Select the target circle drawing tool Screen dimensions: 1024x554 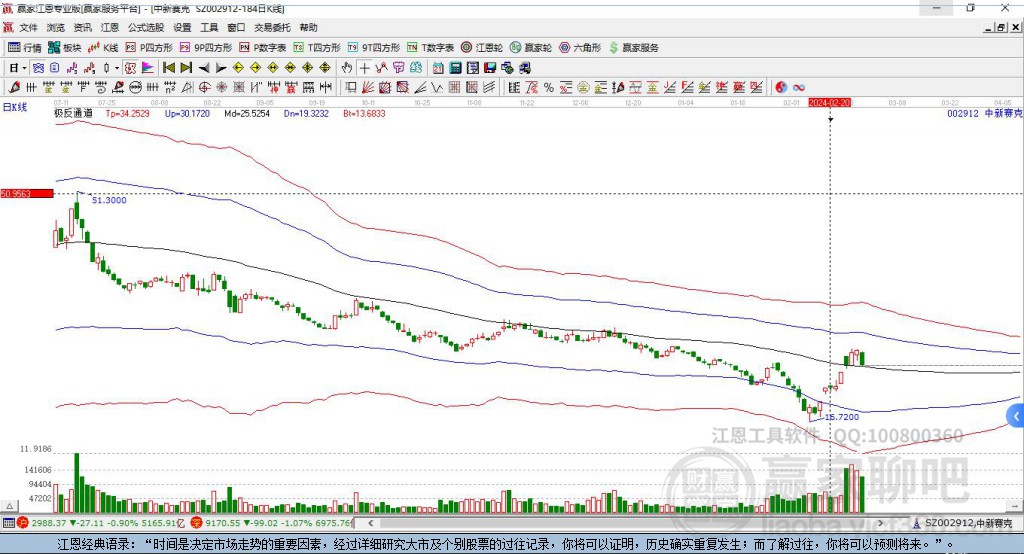click(204, 88)
